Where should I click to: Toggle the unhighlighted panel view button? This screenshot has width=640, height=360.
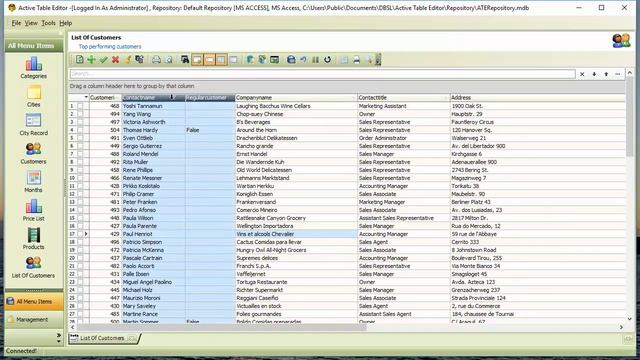(233, 60)
